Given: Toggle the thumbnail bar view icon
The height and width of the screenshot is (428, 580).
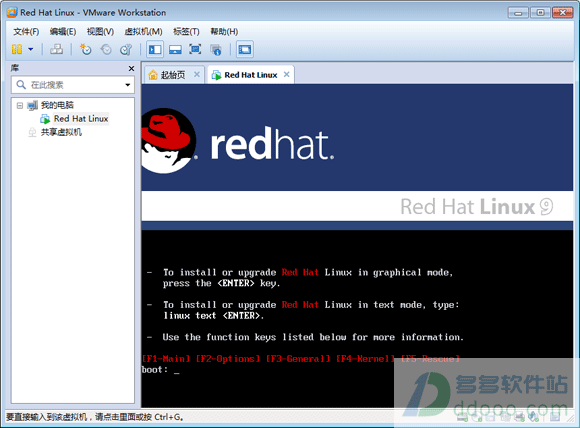Looking at the screenshot, I should coord(175,49).
